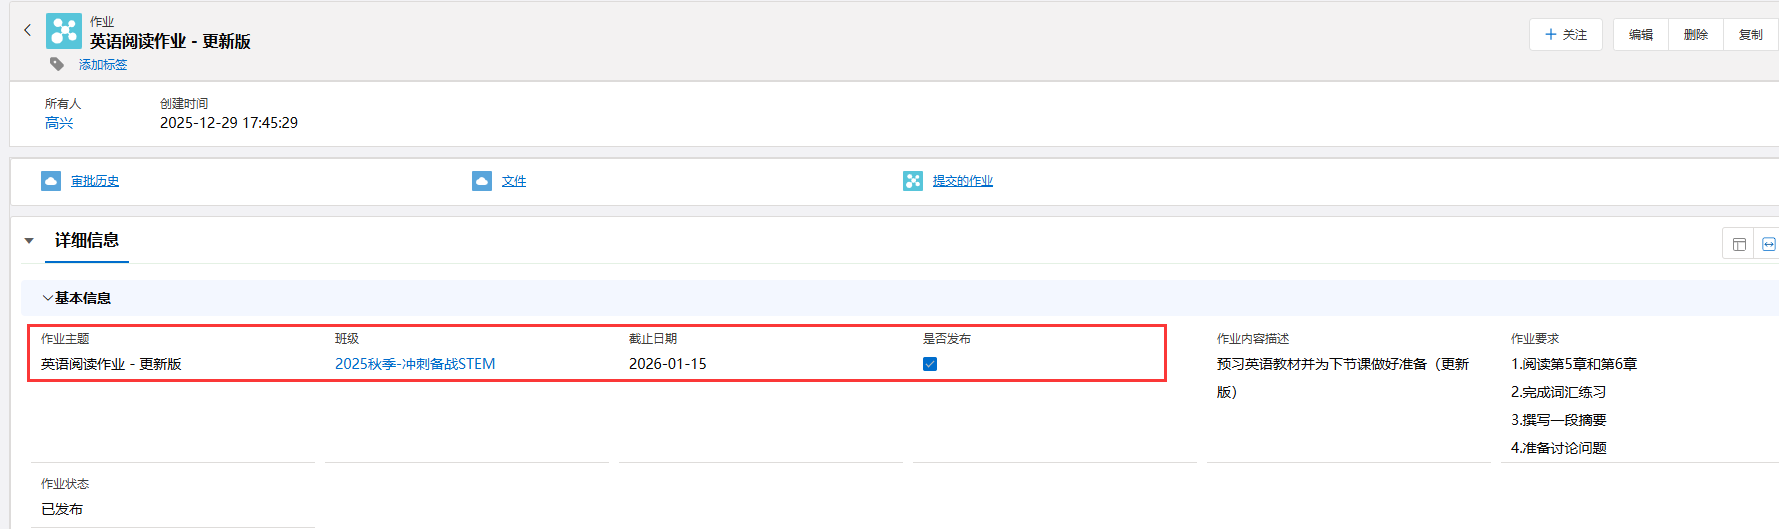Viewport: 1779px width, 529px height.
Task: Click the 审批历史 cloud icon
Action: coord(51,181)
